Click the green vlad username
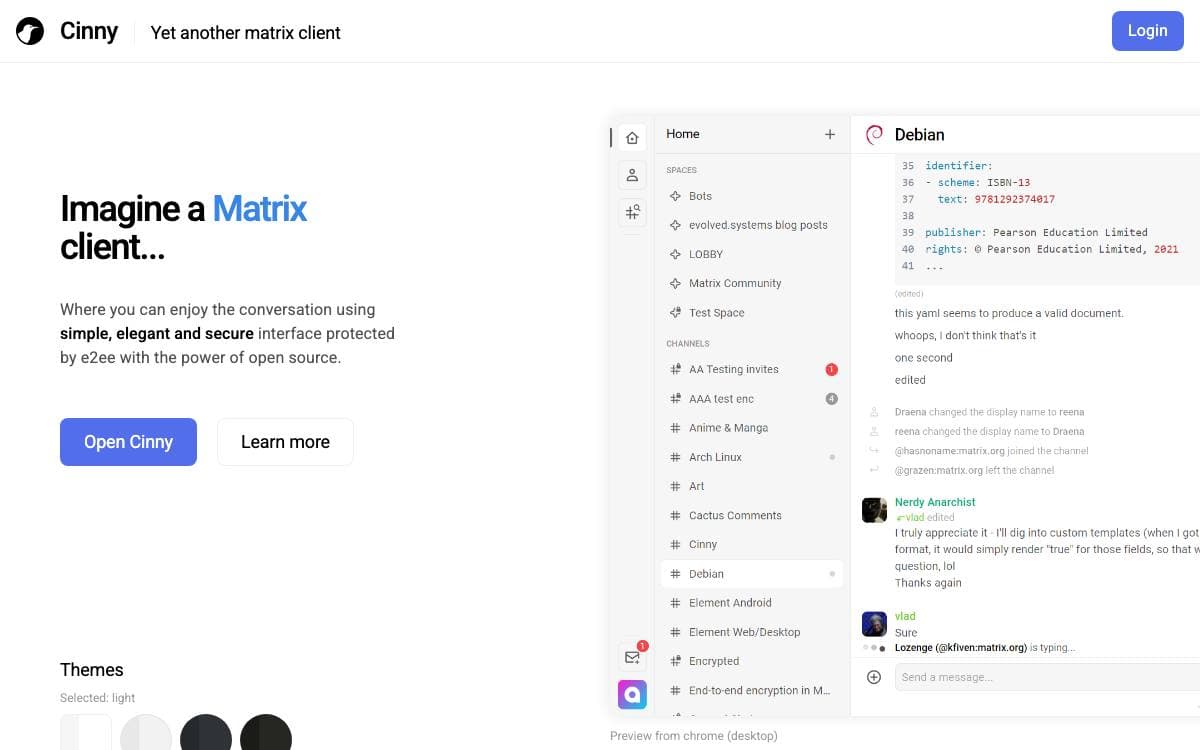1200x750 pixels. [x=905, y=616]
